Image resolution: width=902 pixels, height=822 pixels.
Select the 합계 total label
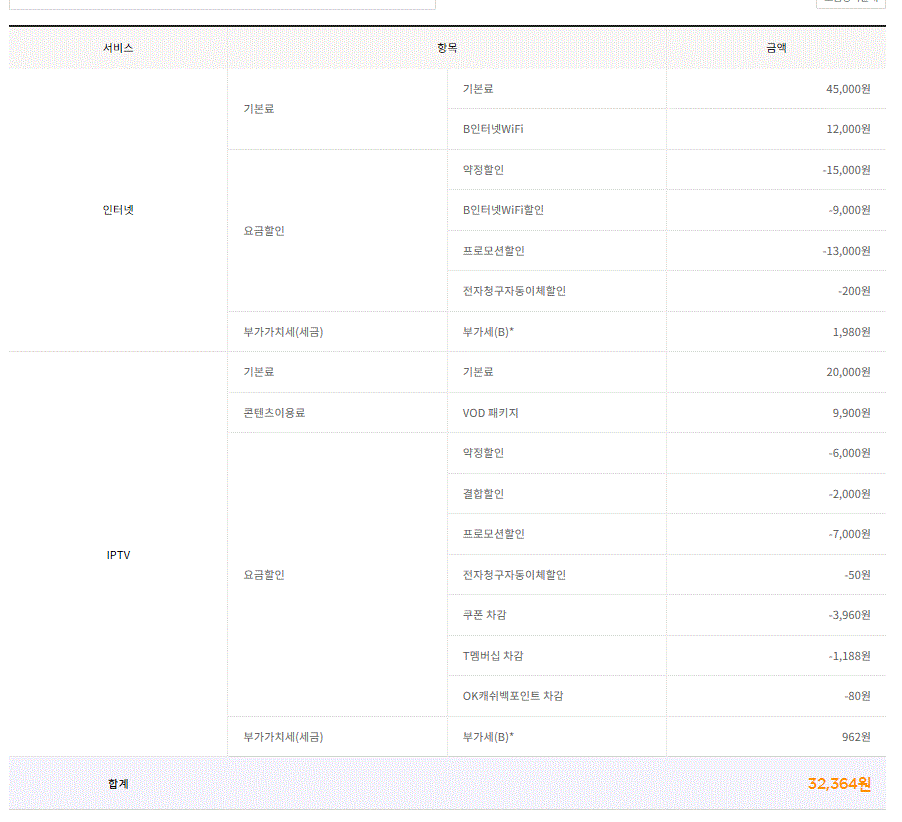click(x=118, y=784)
